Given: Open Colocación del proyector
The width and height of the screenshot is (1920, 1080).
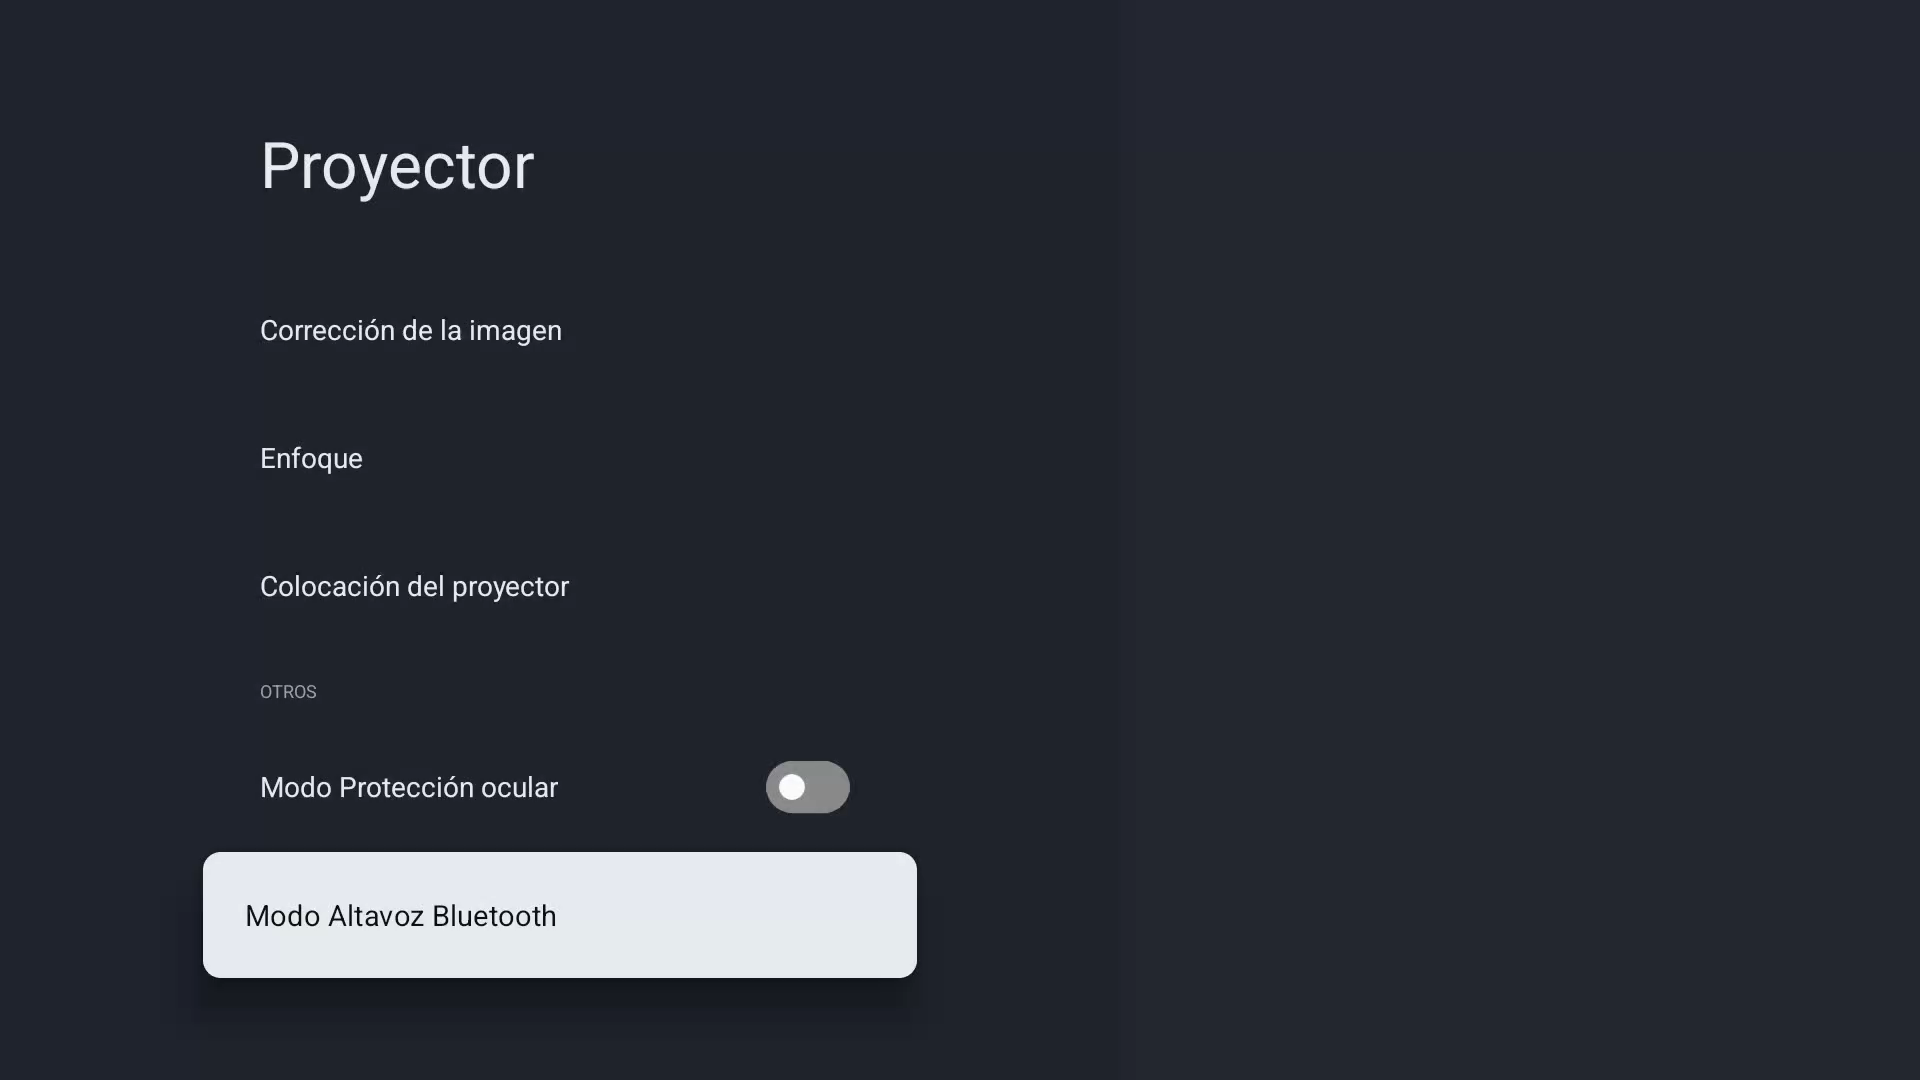Looking at the screenshot, I should point(414,587).
